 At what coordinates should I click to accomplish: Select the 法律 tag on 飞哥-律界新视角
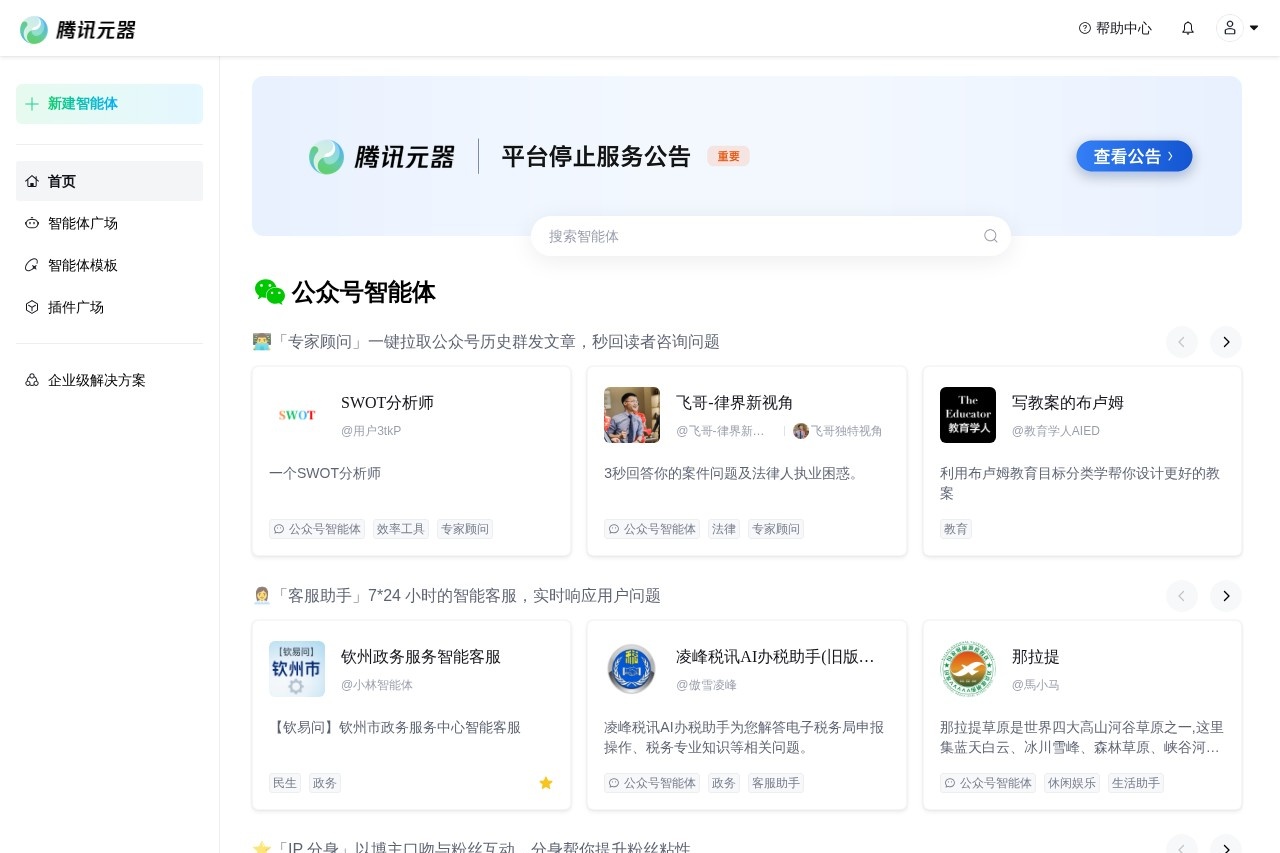pyautogui.click(x=724, y=529)
